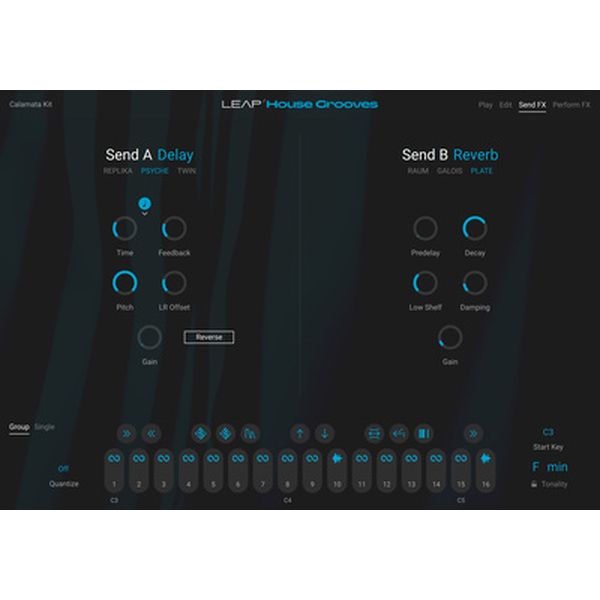Switch to the Perform FX tab
Viewport: 600px width, 600px height.
(572, 104)
